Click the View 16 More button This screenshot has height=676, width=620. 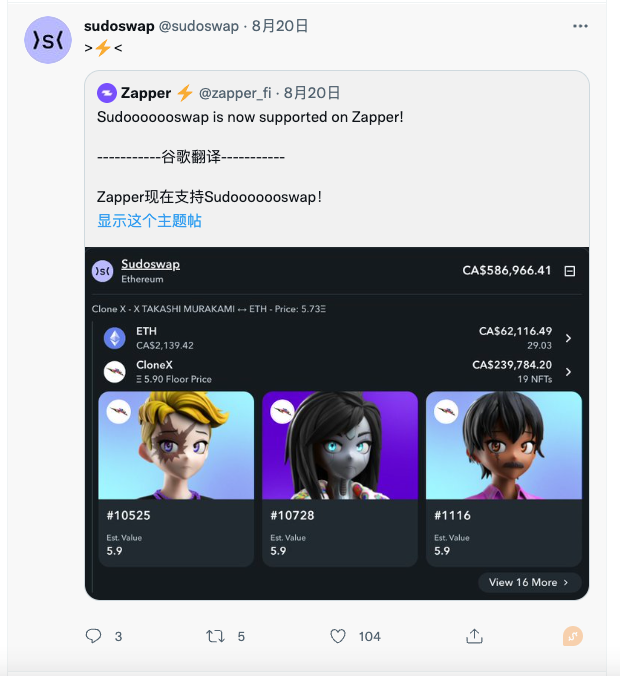tap(529, 582)
